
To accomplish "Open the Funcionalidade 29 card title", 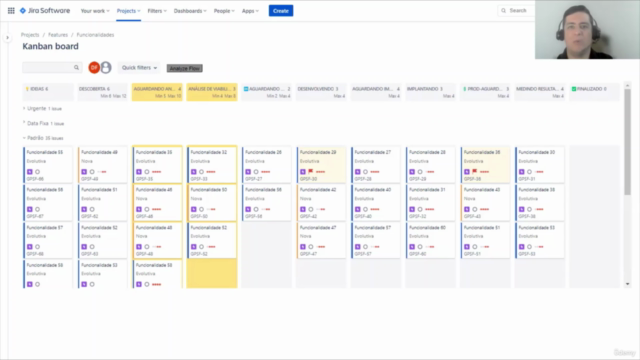I will click(x=318, y=152).
